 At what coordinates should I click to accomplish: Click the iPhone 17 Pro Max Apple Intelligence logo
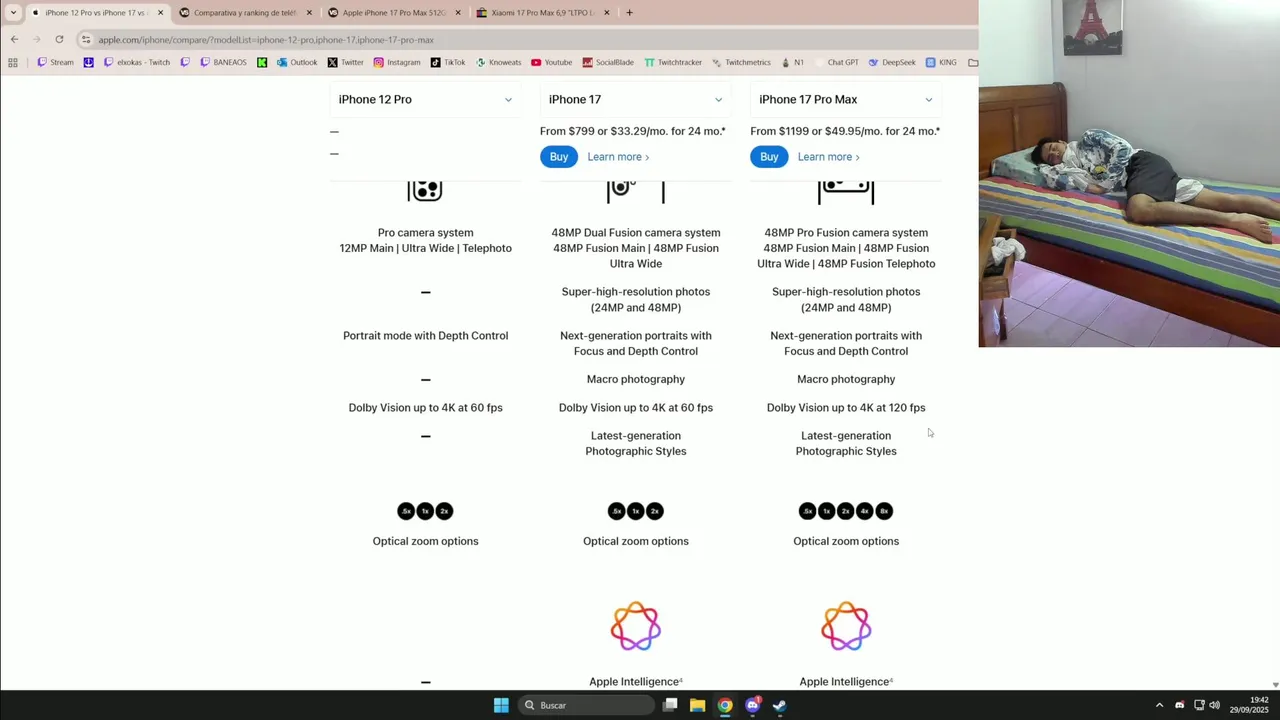[x=846, y=627]
